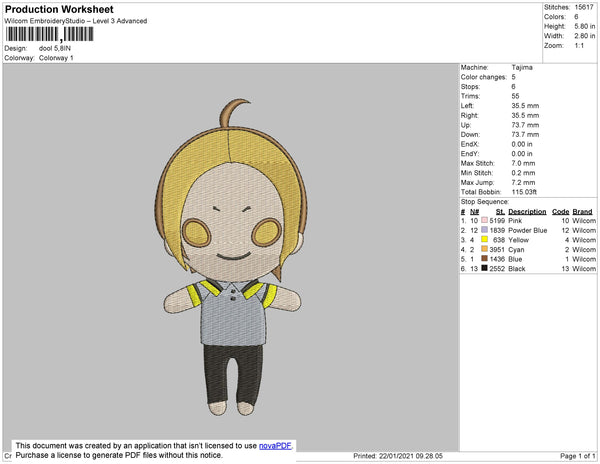600x464 pixels.
Task: Click the 'Brand' column header
Action: tap(582, 212)
